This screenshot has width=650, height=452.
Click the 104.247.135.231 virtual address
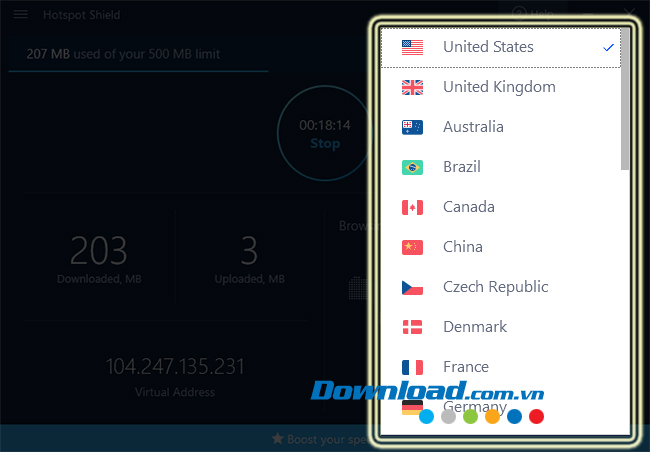[x=175, y=367]
